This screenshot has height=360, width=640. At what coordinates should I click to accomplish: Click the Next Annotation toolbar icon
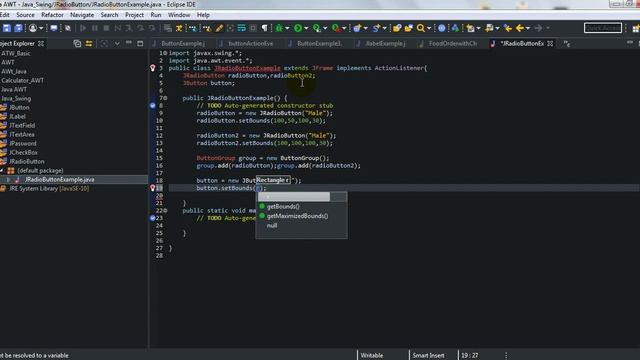(470, 28)
